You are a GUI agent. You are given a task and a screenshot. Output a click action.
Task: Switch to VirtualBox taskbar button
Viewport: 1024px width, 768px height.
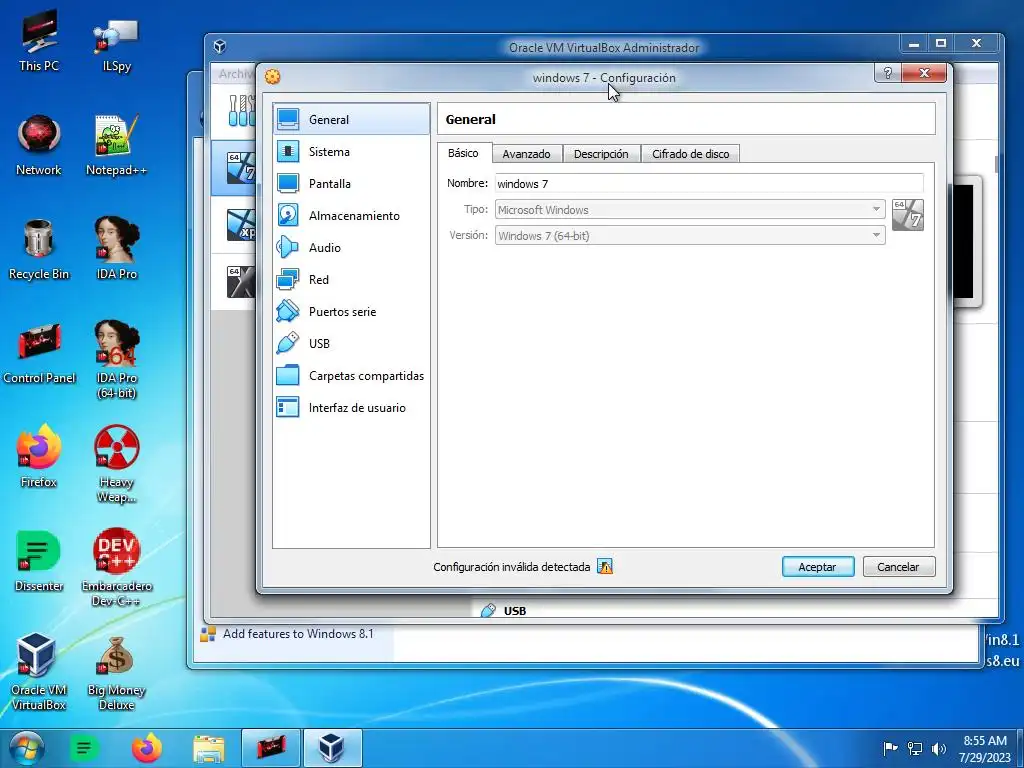(x=332, y=748)
